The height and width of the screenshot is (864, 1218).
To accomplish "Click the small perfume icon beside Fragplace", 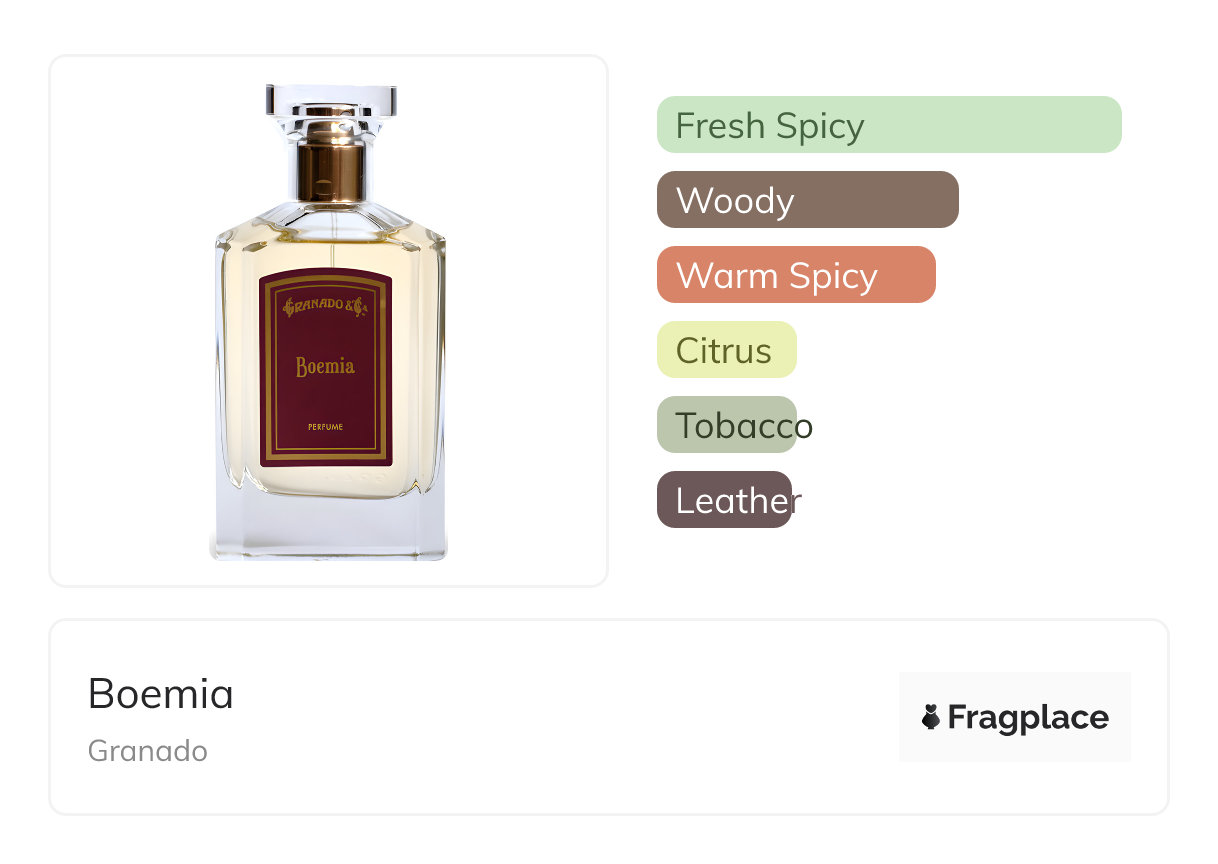I will pyautogui.click(x=931, y=717).
